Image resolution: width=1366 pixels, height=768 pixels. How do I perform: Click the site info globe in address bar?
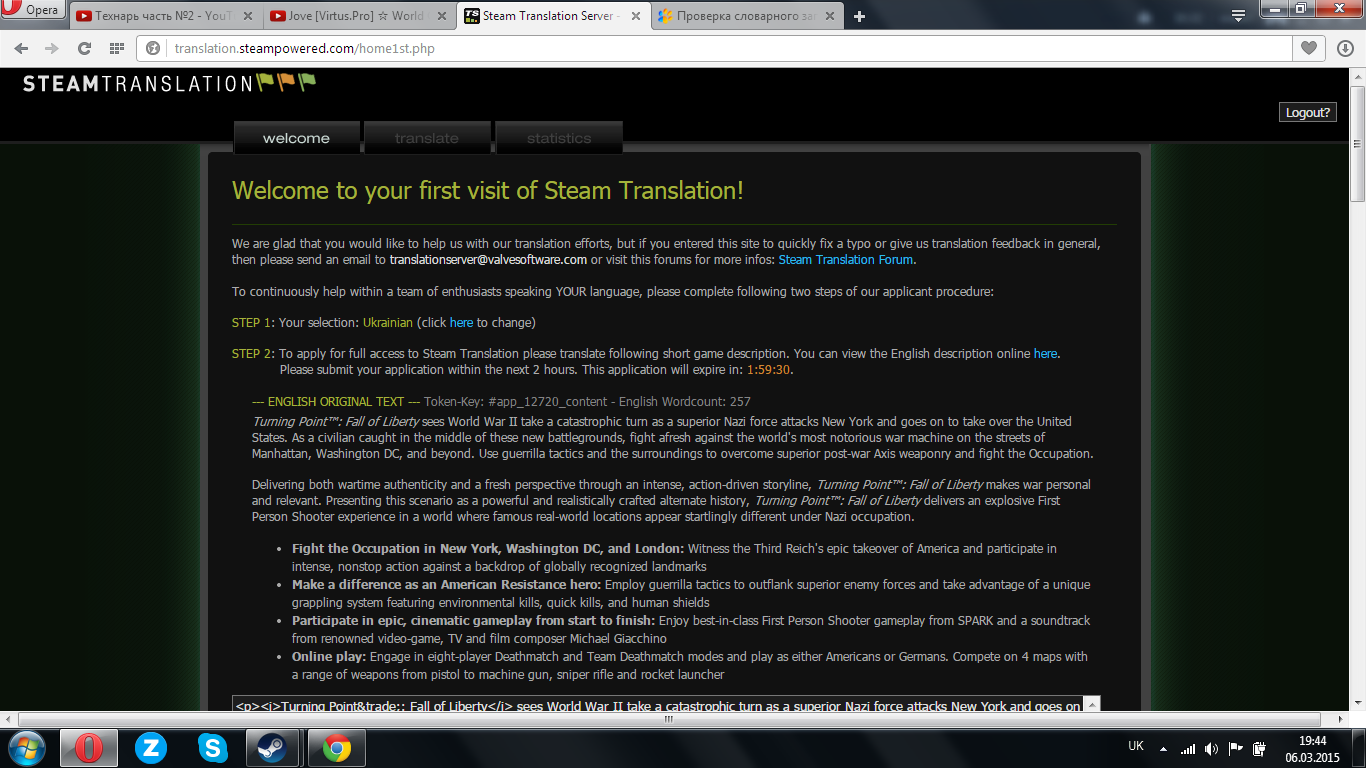pyautogui.click(x=153, y=48)
